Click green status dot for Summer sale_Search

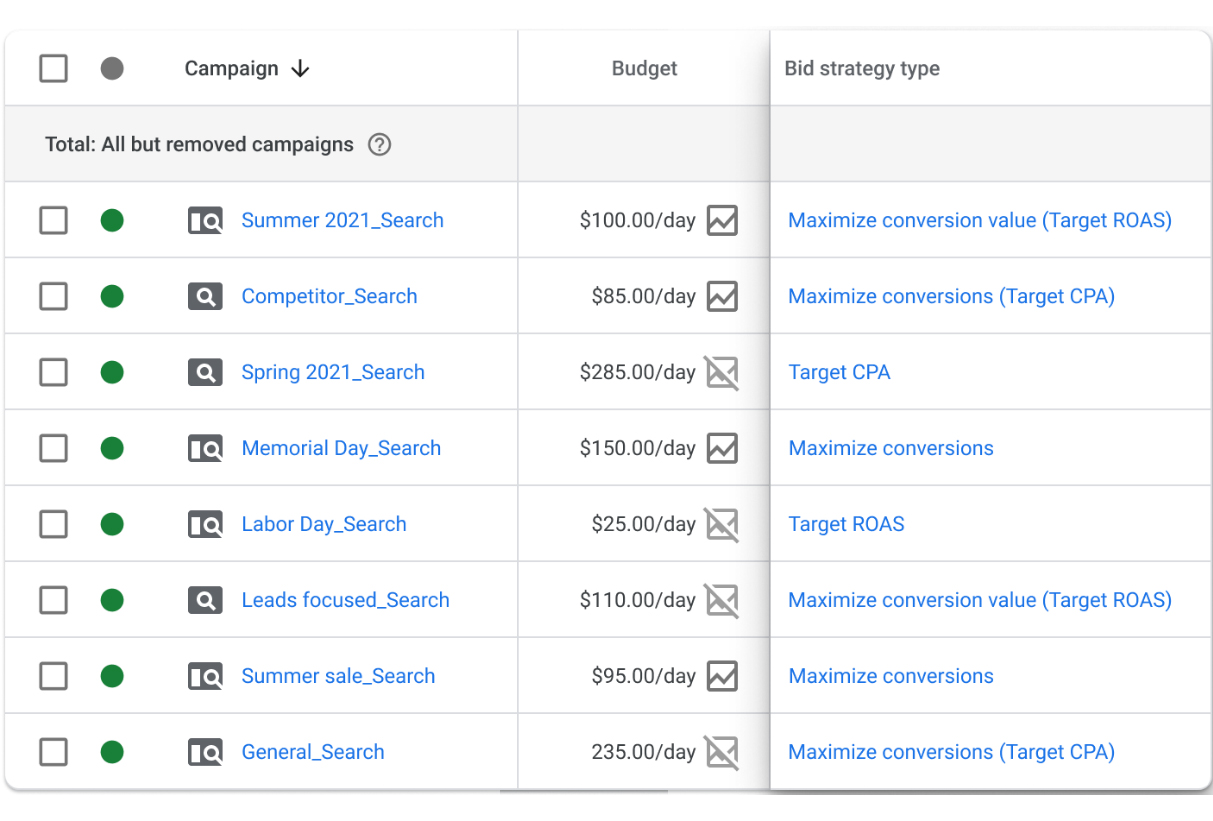[x=112, y=676]
